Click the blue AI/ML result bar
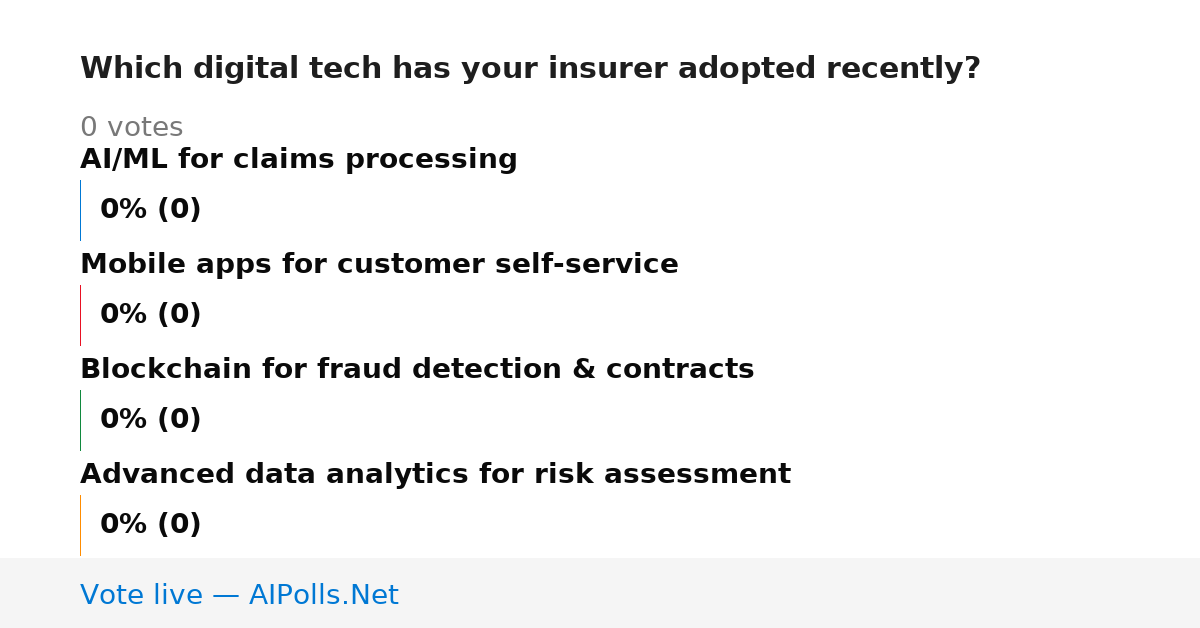The height and width of the screenshot is (628, 1200). point(80,210)
